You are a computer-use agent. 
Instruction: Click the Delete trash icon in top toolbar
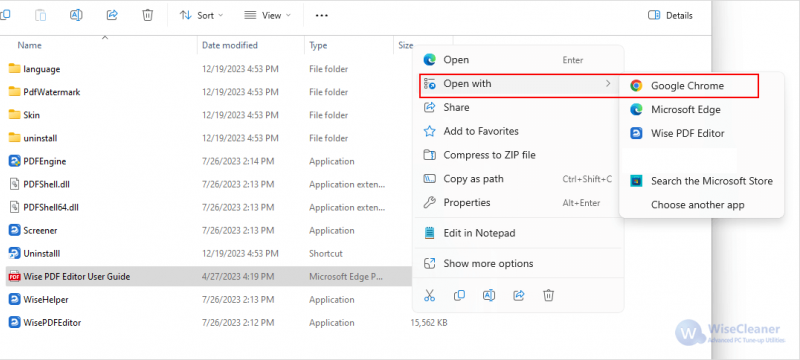point(147,15)
